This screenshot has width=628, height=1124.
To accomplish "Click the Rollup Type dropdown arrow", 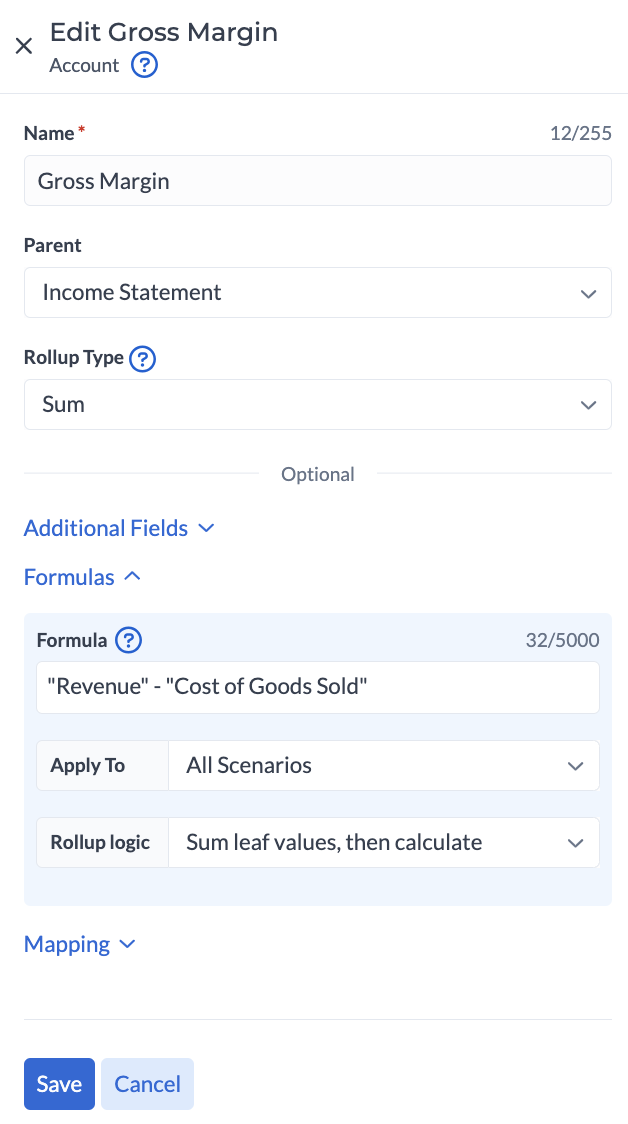I will point(587,405).
